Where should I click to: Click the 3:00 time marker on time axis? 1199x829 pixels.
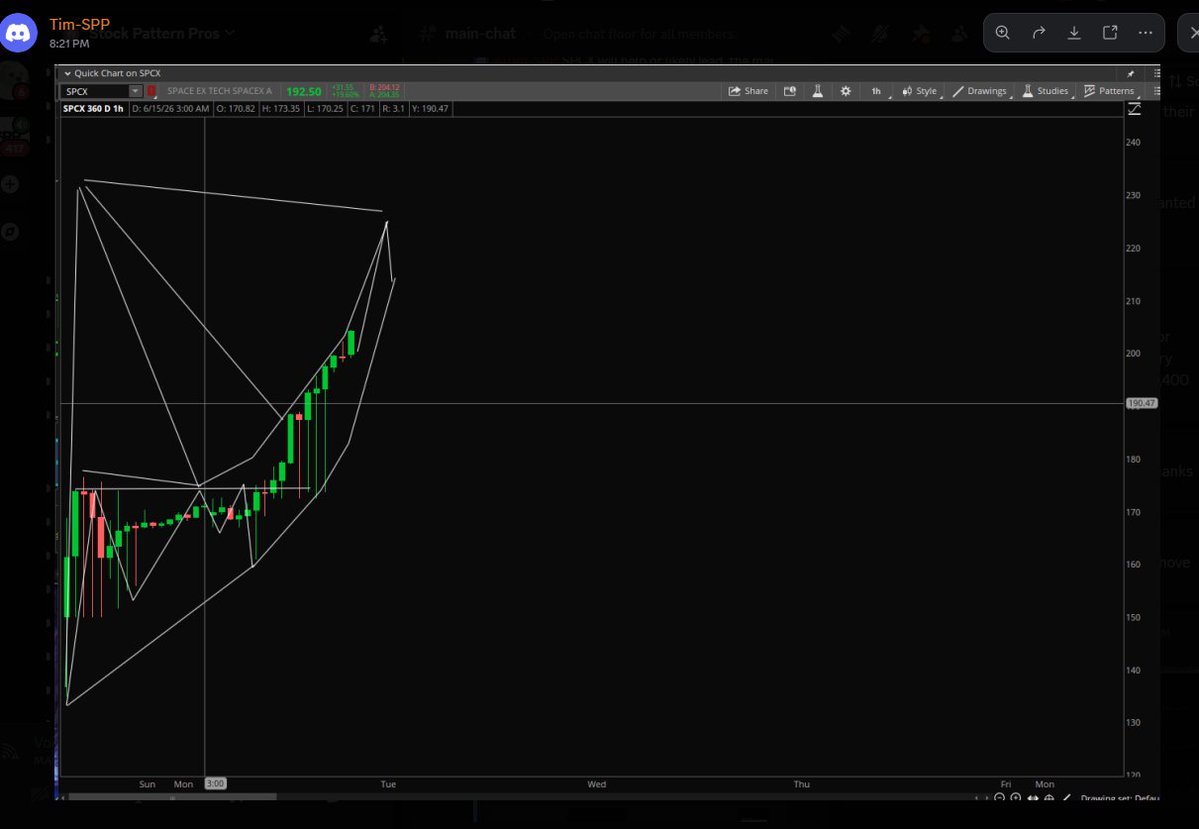(x=216, y=784)
